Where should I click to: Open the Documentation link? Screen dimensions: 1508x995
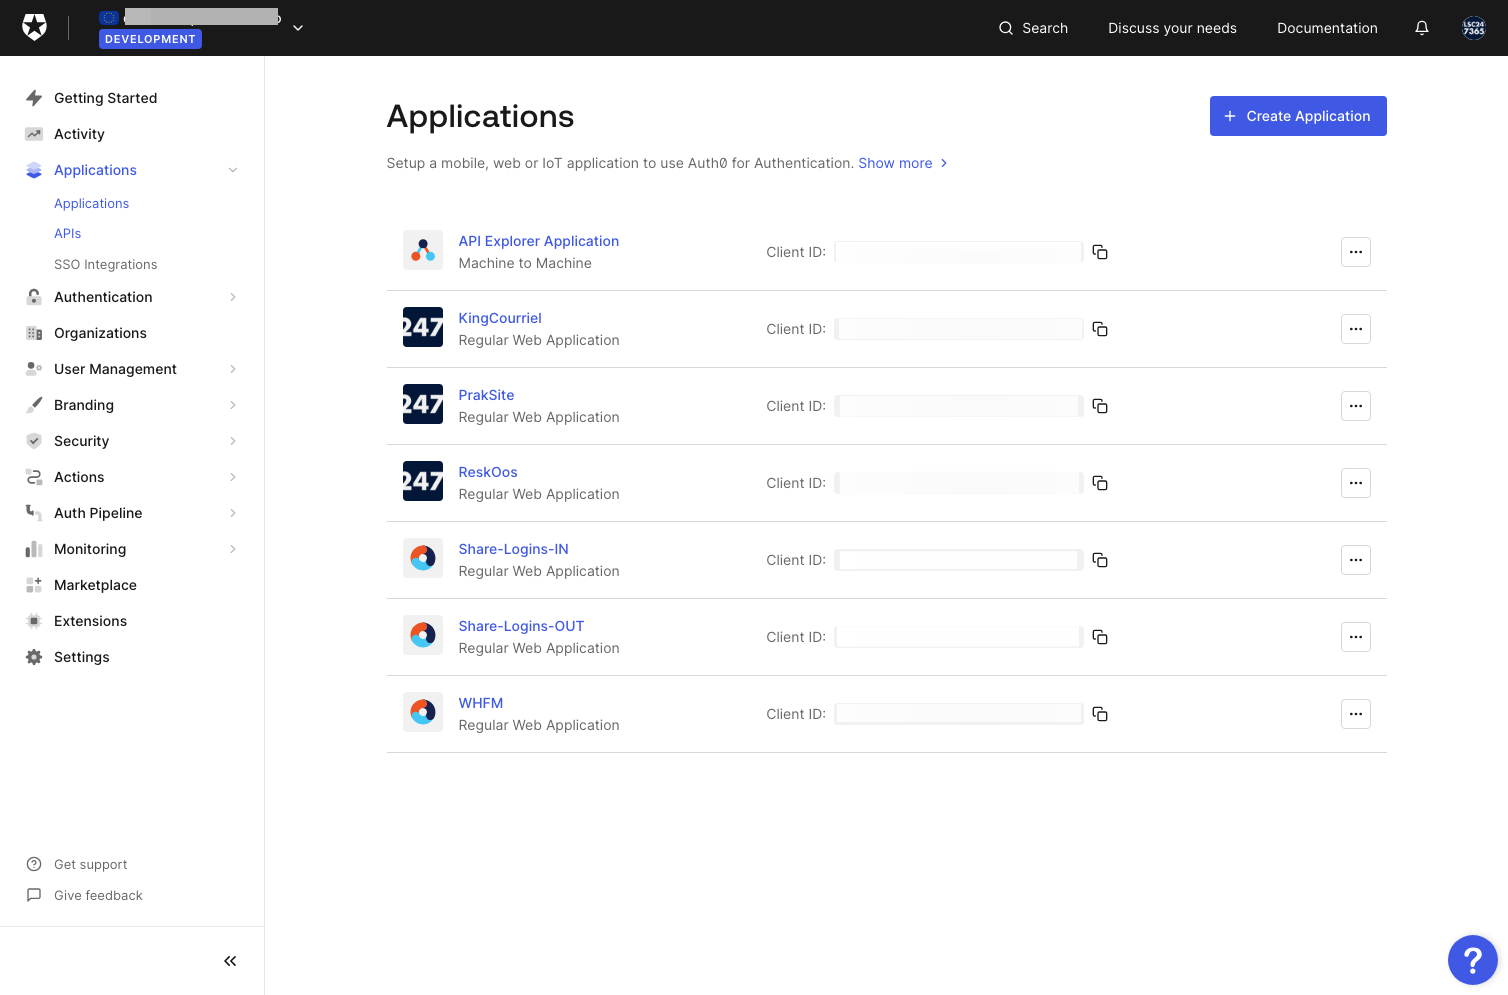pos(1327,28)
